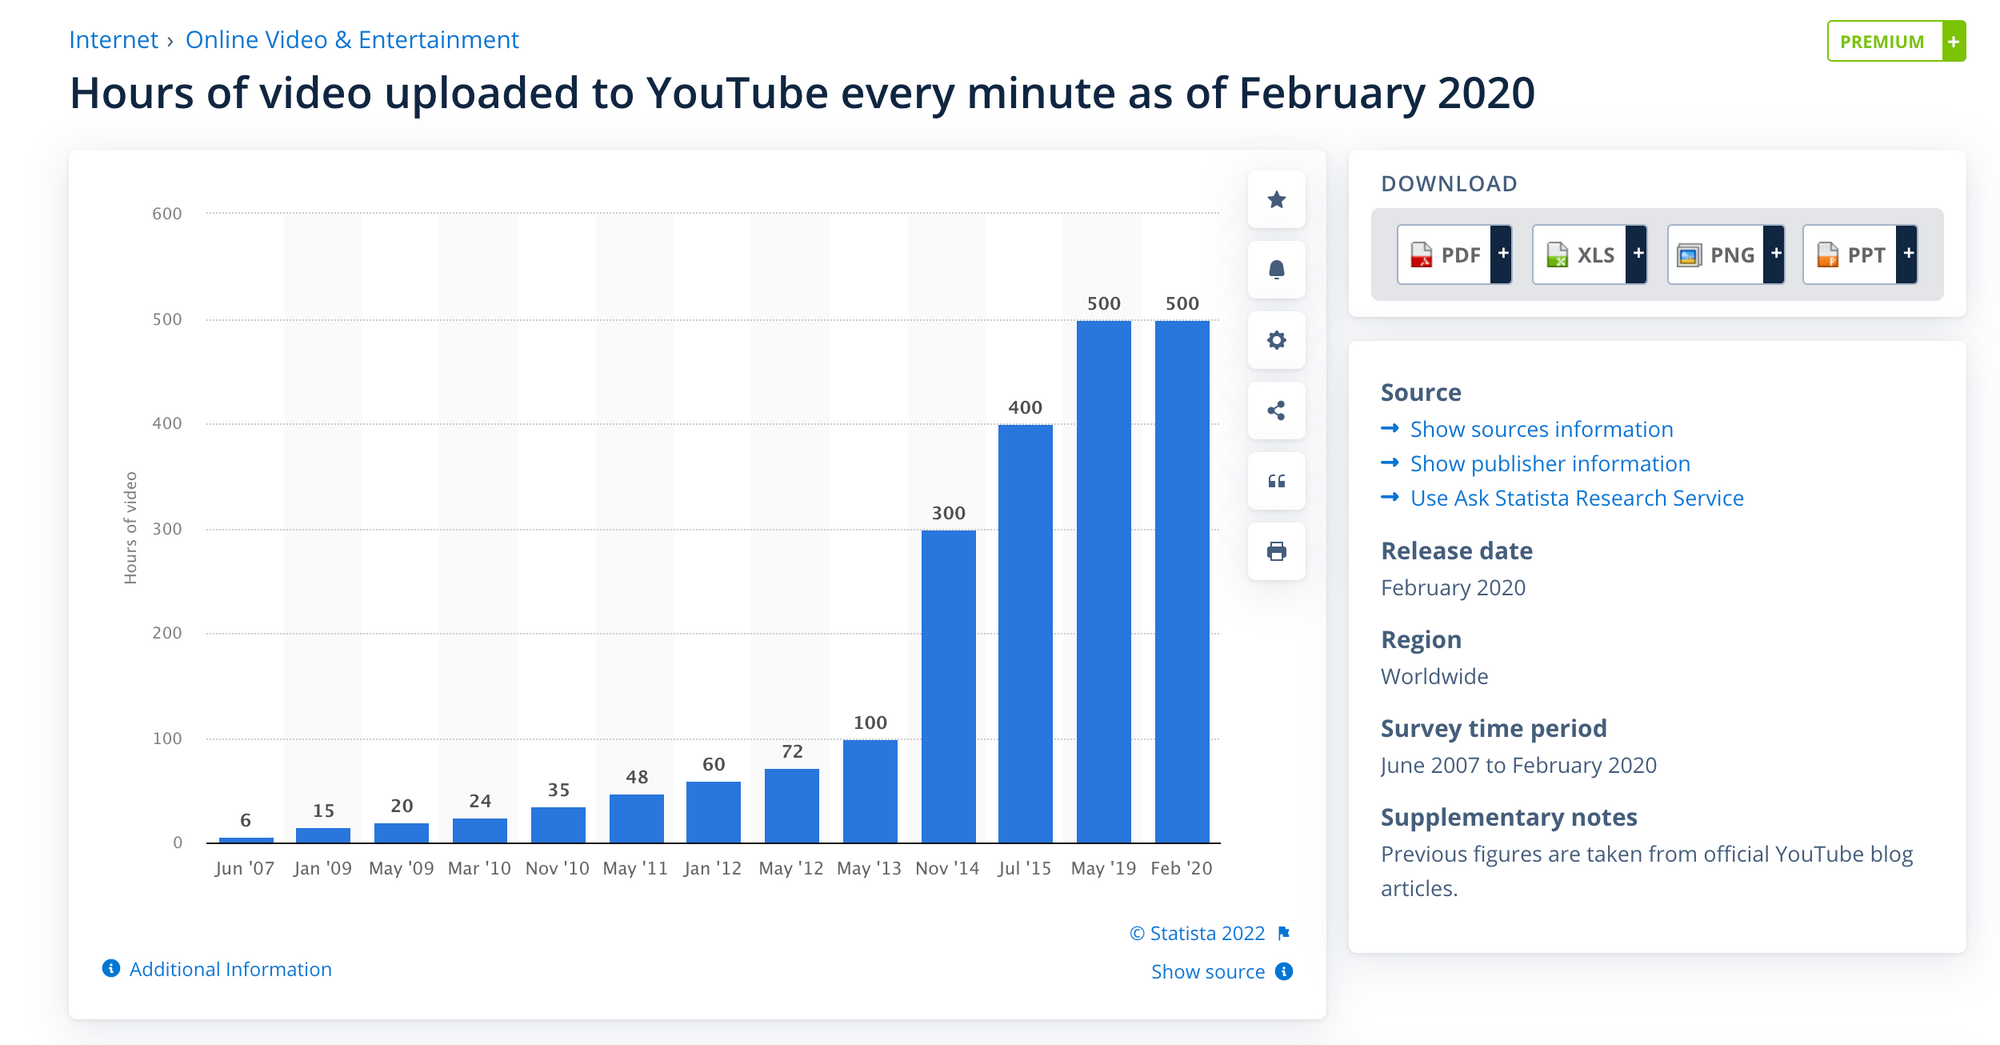Select the Jan '12 bar showing 60
2000x1045 pixels.
[714, 812]
